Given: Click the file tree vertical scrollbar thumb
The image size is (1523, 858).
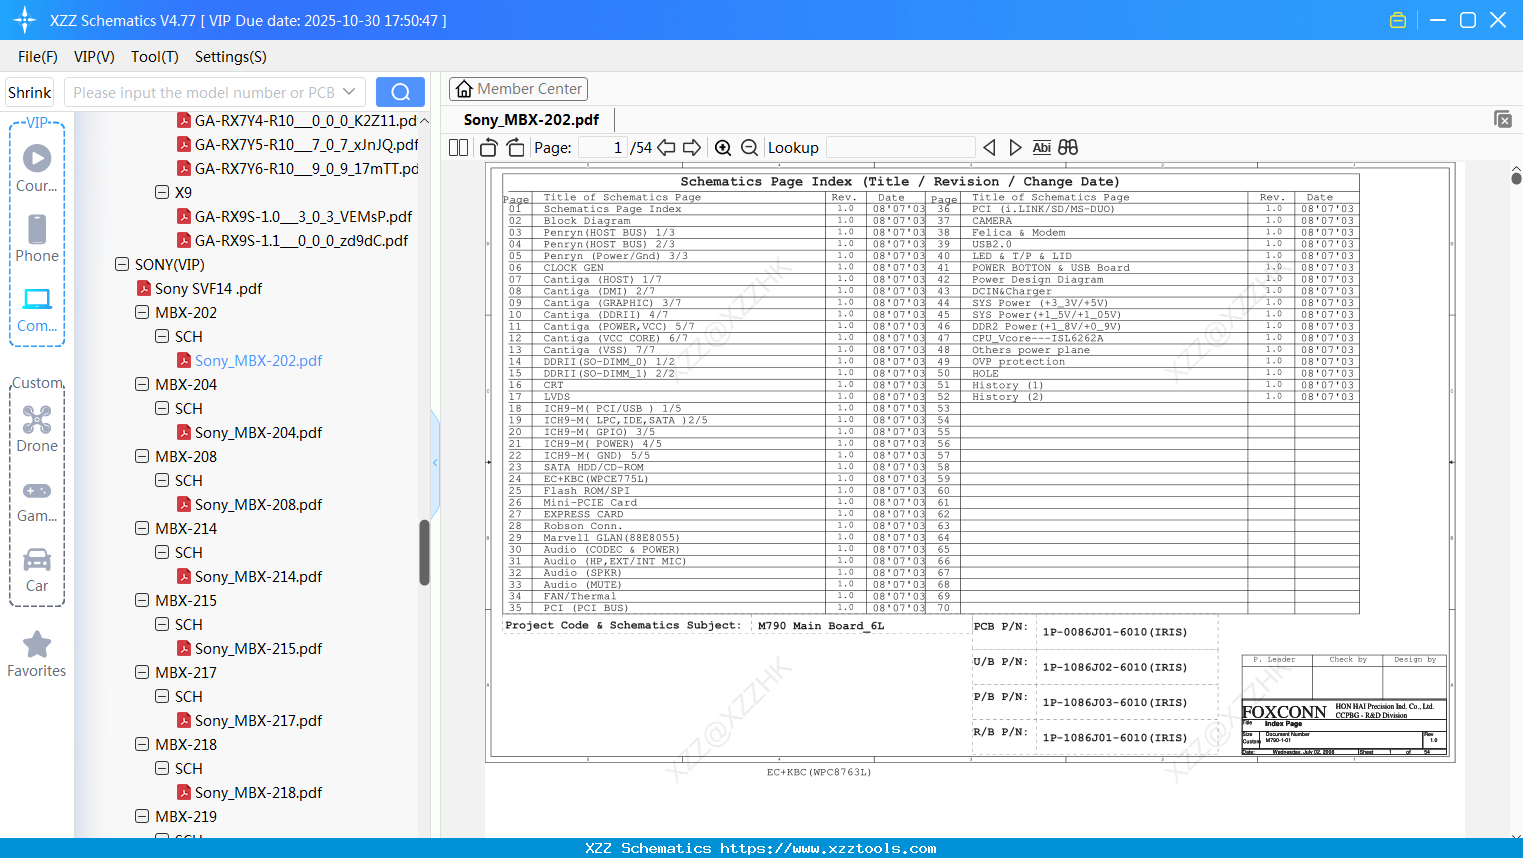Looking at the screenshot, I should [424, 552].
